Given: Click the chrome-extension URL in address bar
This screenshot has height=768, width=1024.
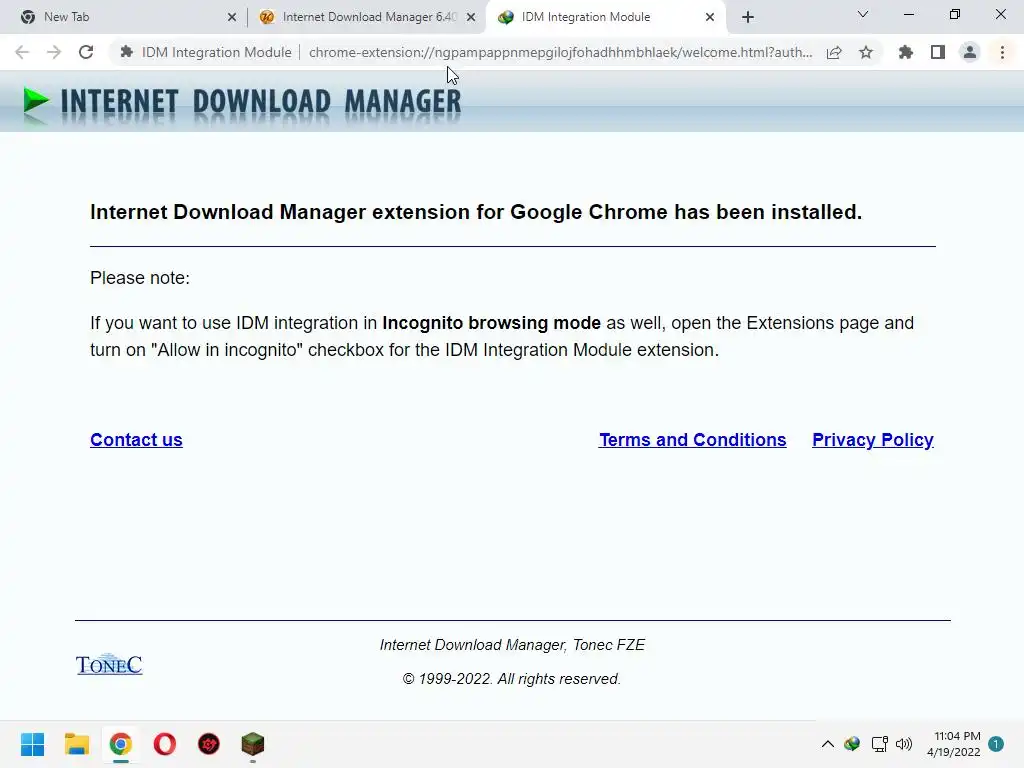Looking at the screenshot, I should 560,52.
